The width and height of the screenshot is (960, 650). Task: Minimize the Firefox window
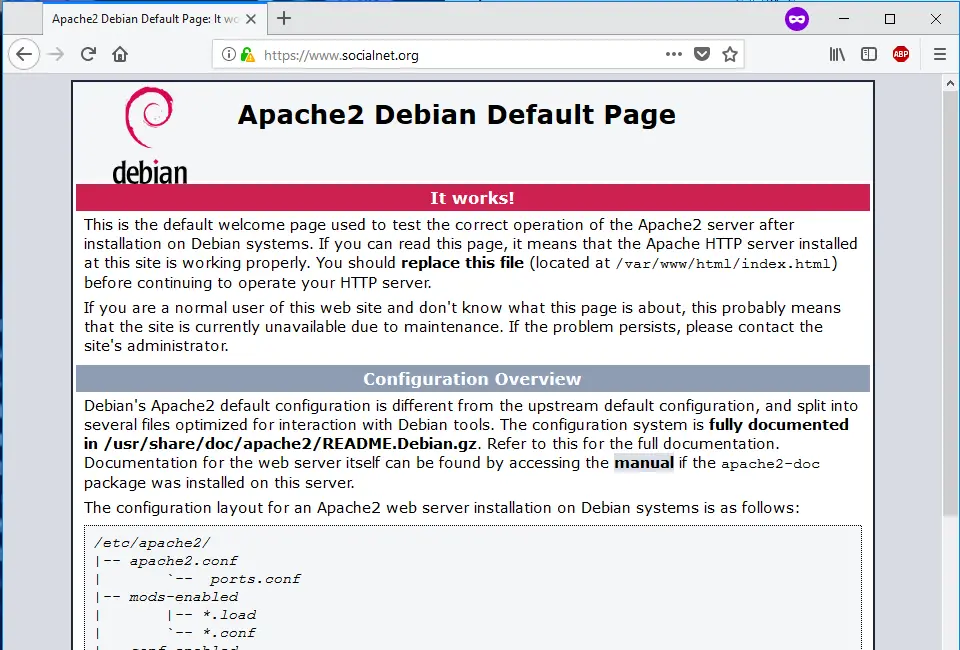tap(844, 19)
